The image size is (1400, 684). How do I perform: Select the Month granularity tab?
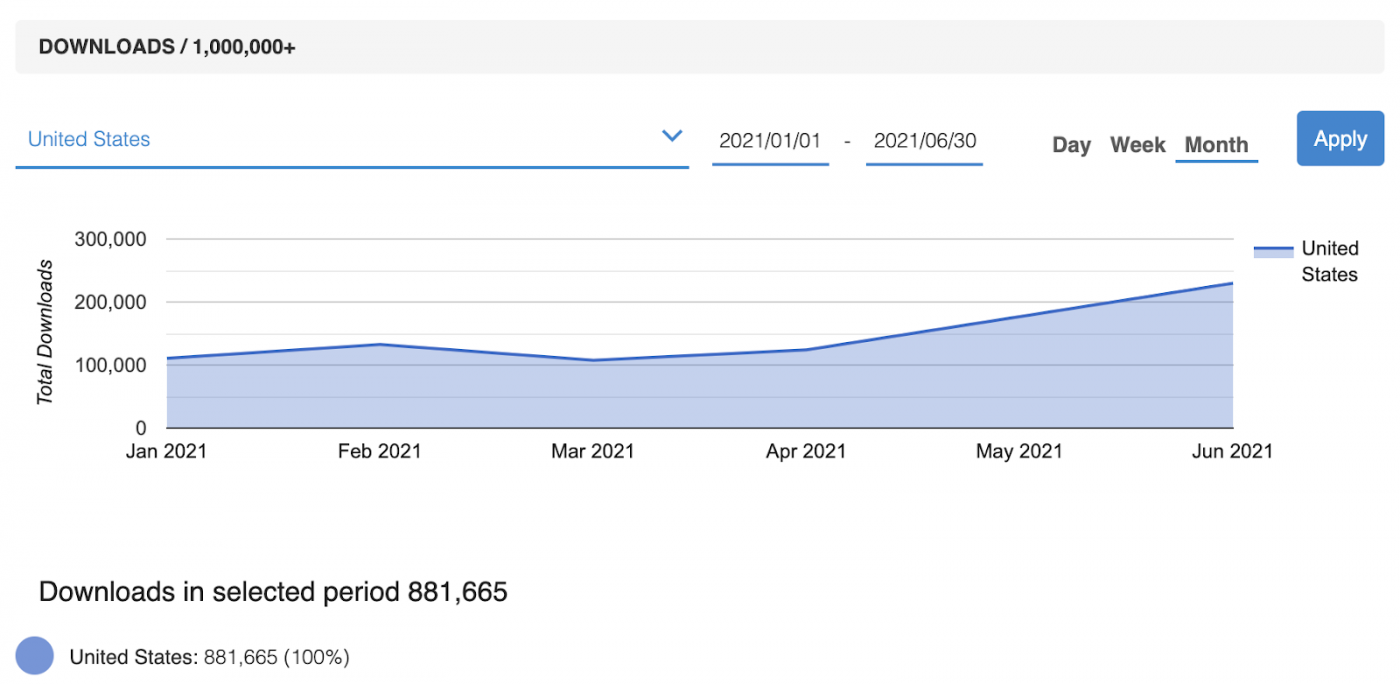pos(1216,145)
